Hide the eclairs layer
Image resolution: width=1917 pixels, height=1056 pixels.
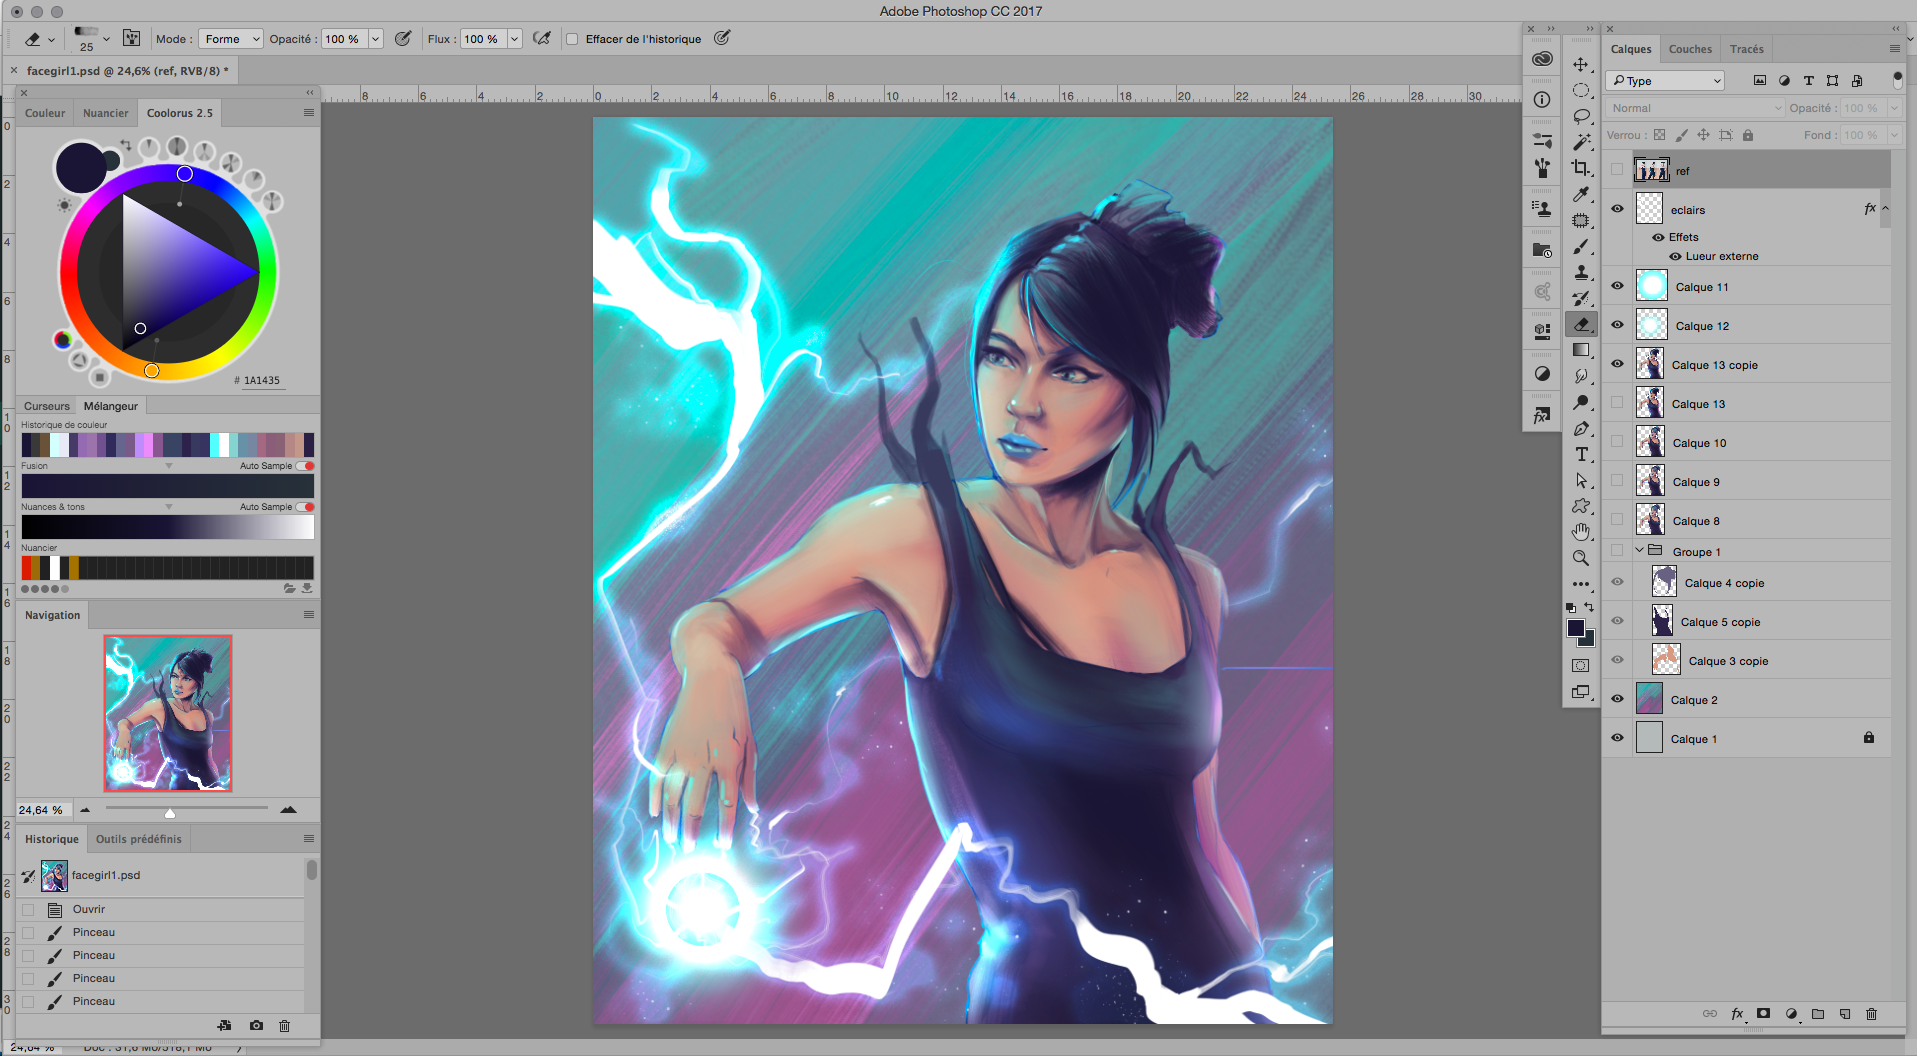(x=1617, y=209)
